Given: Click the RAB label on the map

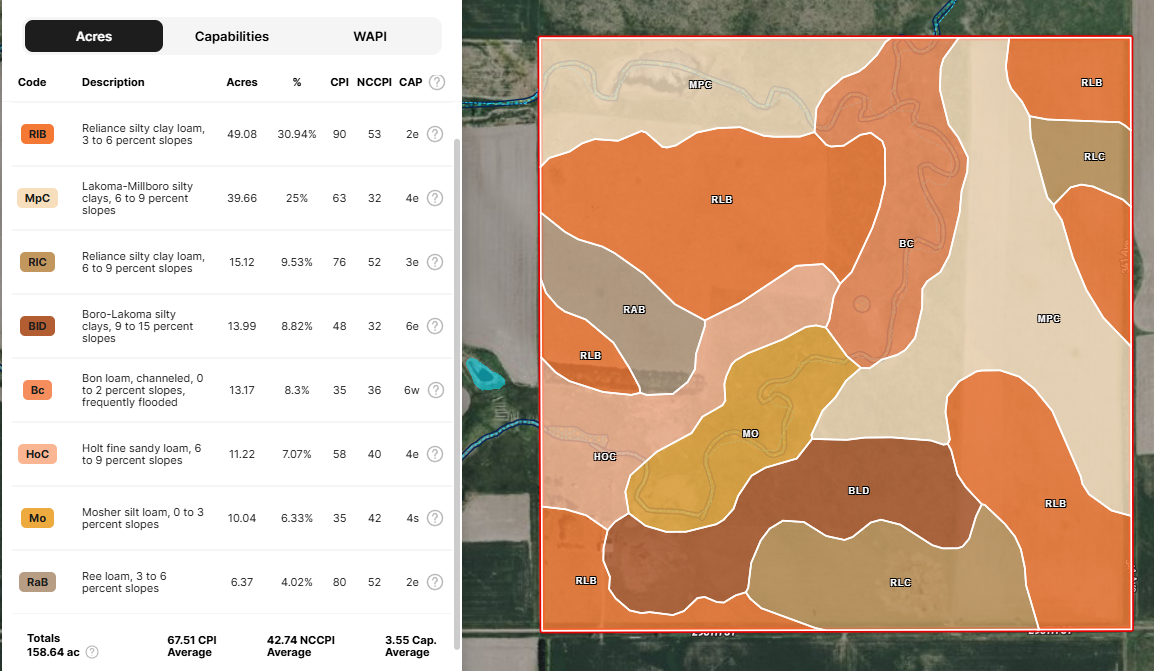Looking at the screenshot, I should click(634, 310).
